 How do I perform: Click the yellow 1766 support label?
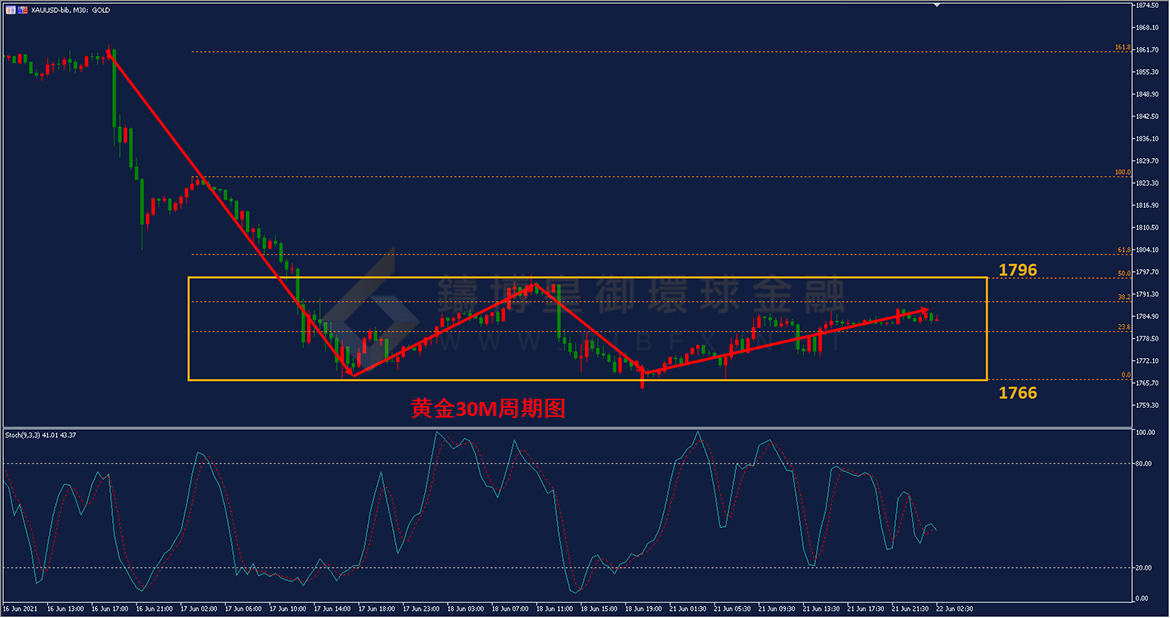[1017, 393]
